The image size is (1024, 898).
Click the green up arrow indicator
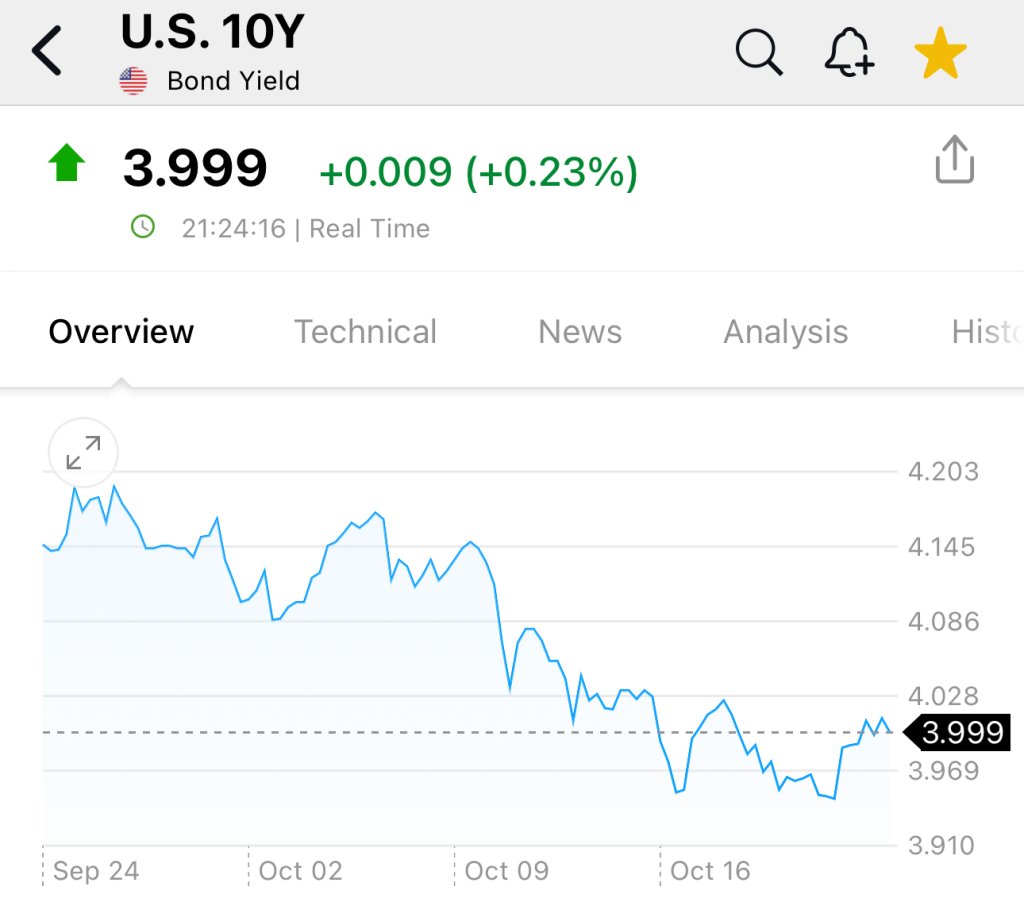tap(67, 163)
